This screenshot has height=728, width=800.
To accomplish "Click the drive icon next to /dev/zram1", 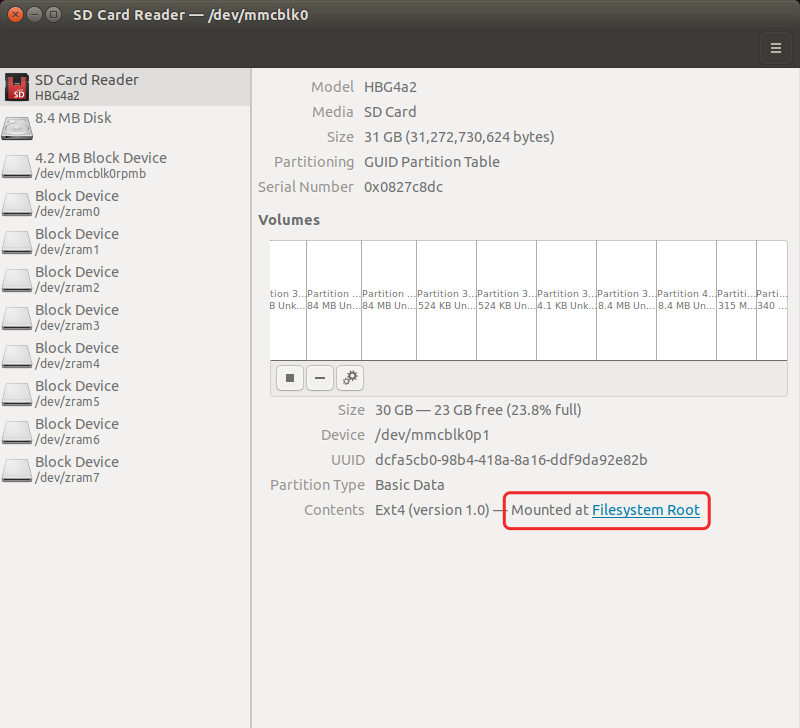I will 17,239.
